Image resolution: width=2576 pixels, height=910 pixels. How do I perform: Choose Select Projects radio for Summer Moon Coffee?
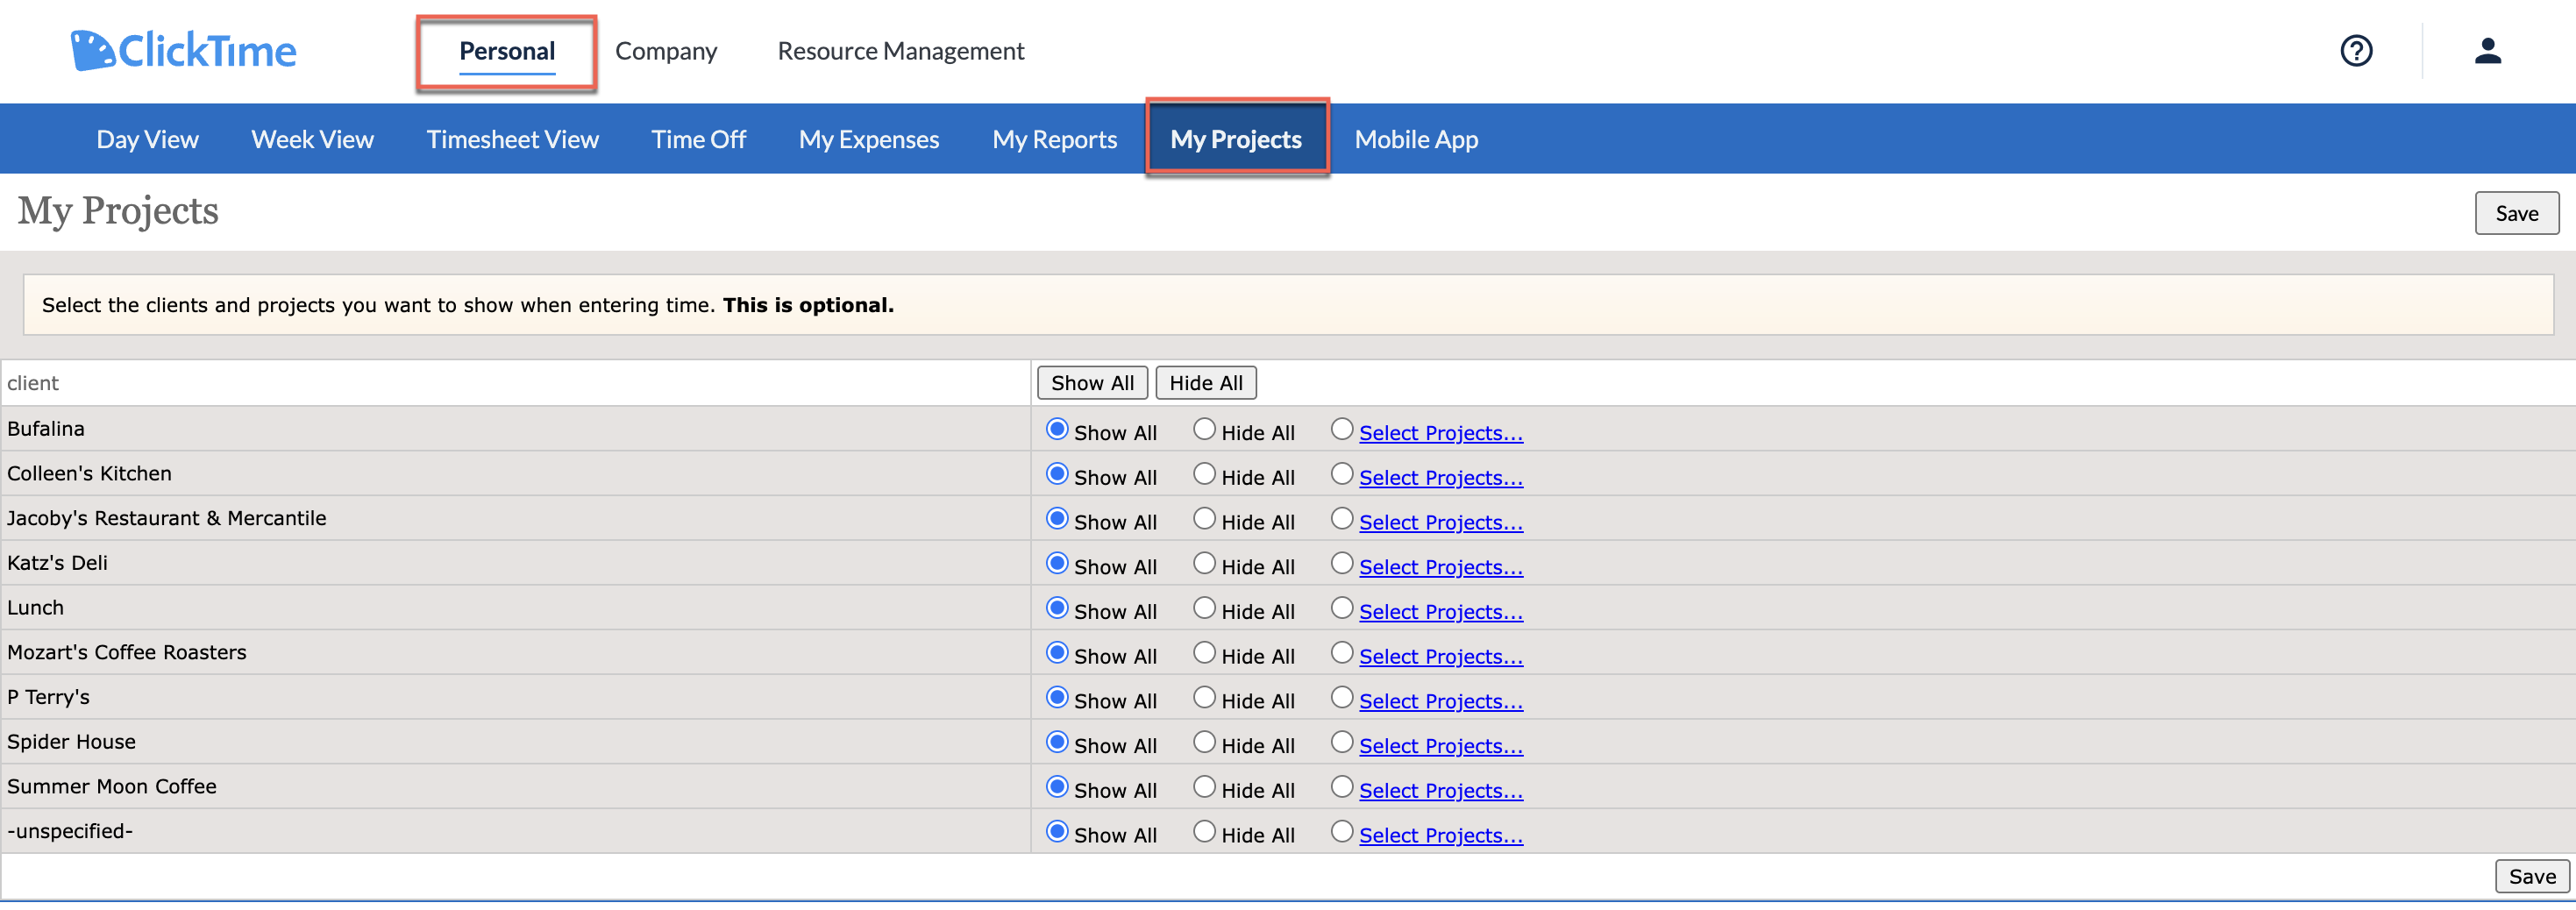(x=1342, y=787)
